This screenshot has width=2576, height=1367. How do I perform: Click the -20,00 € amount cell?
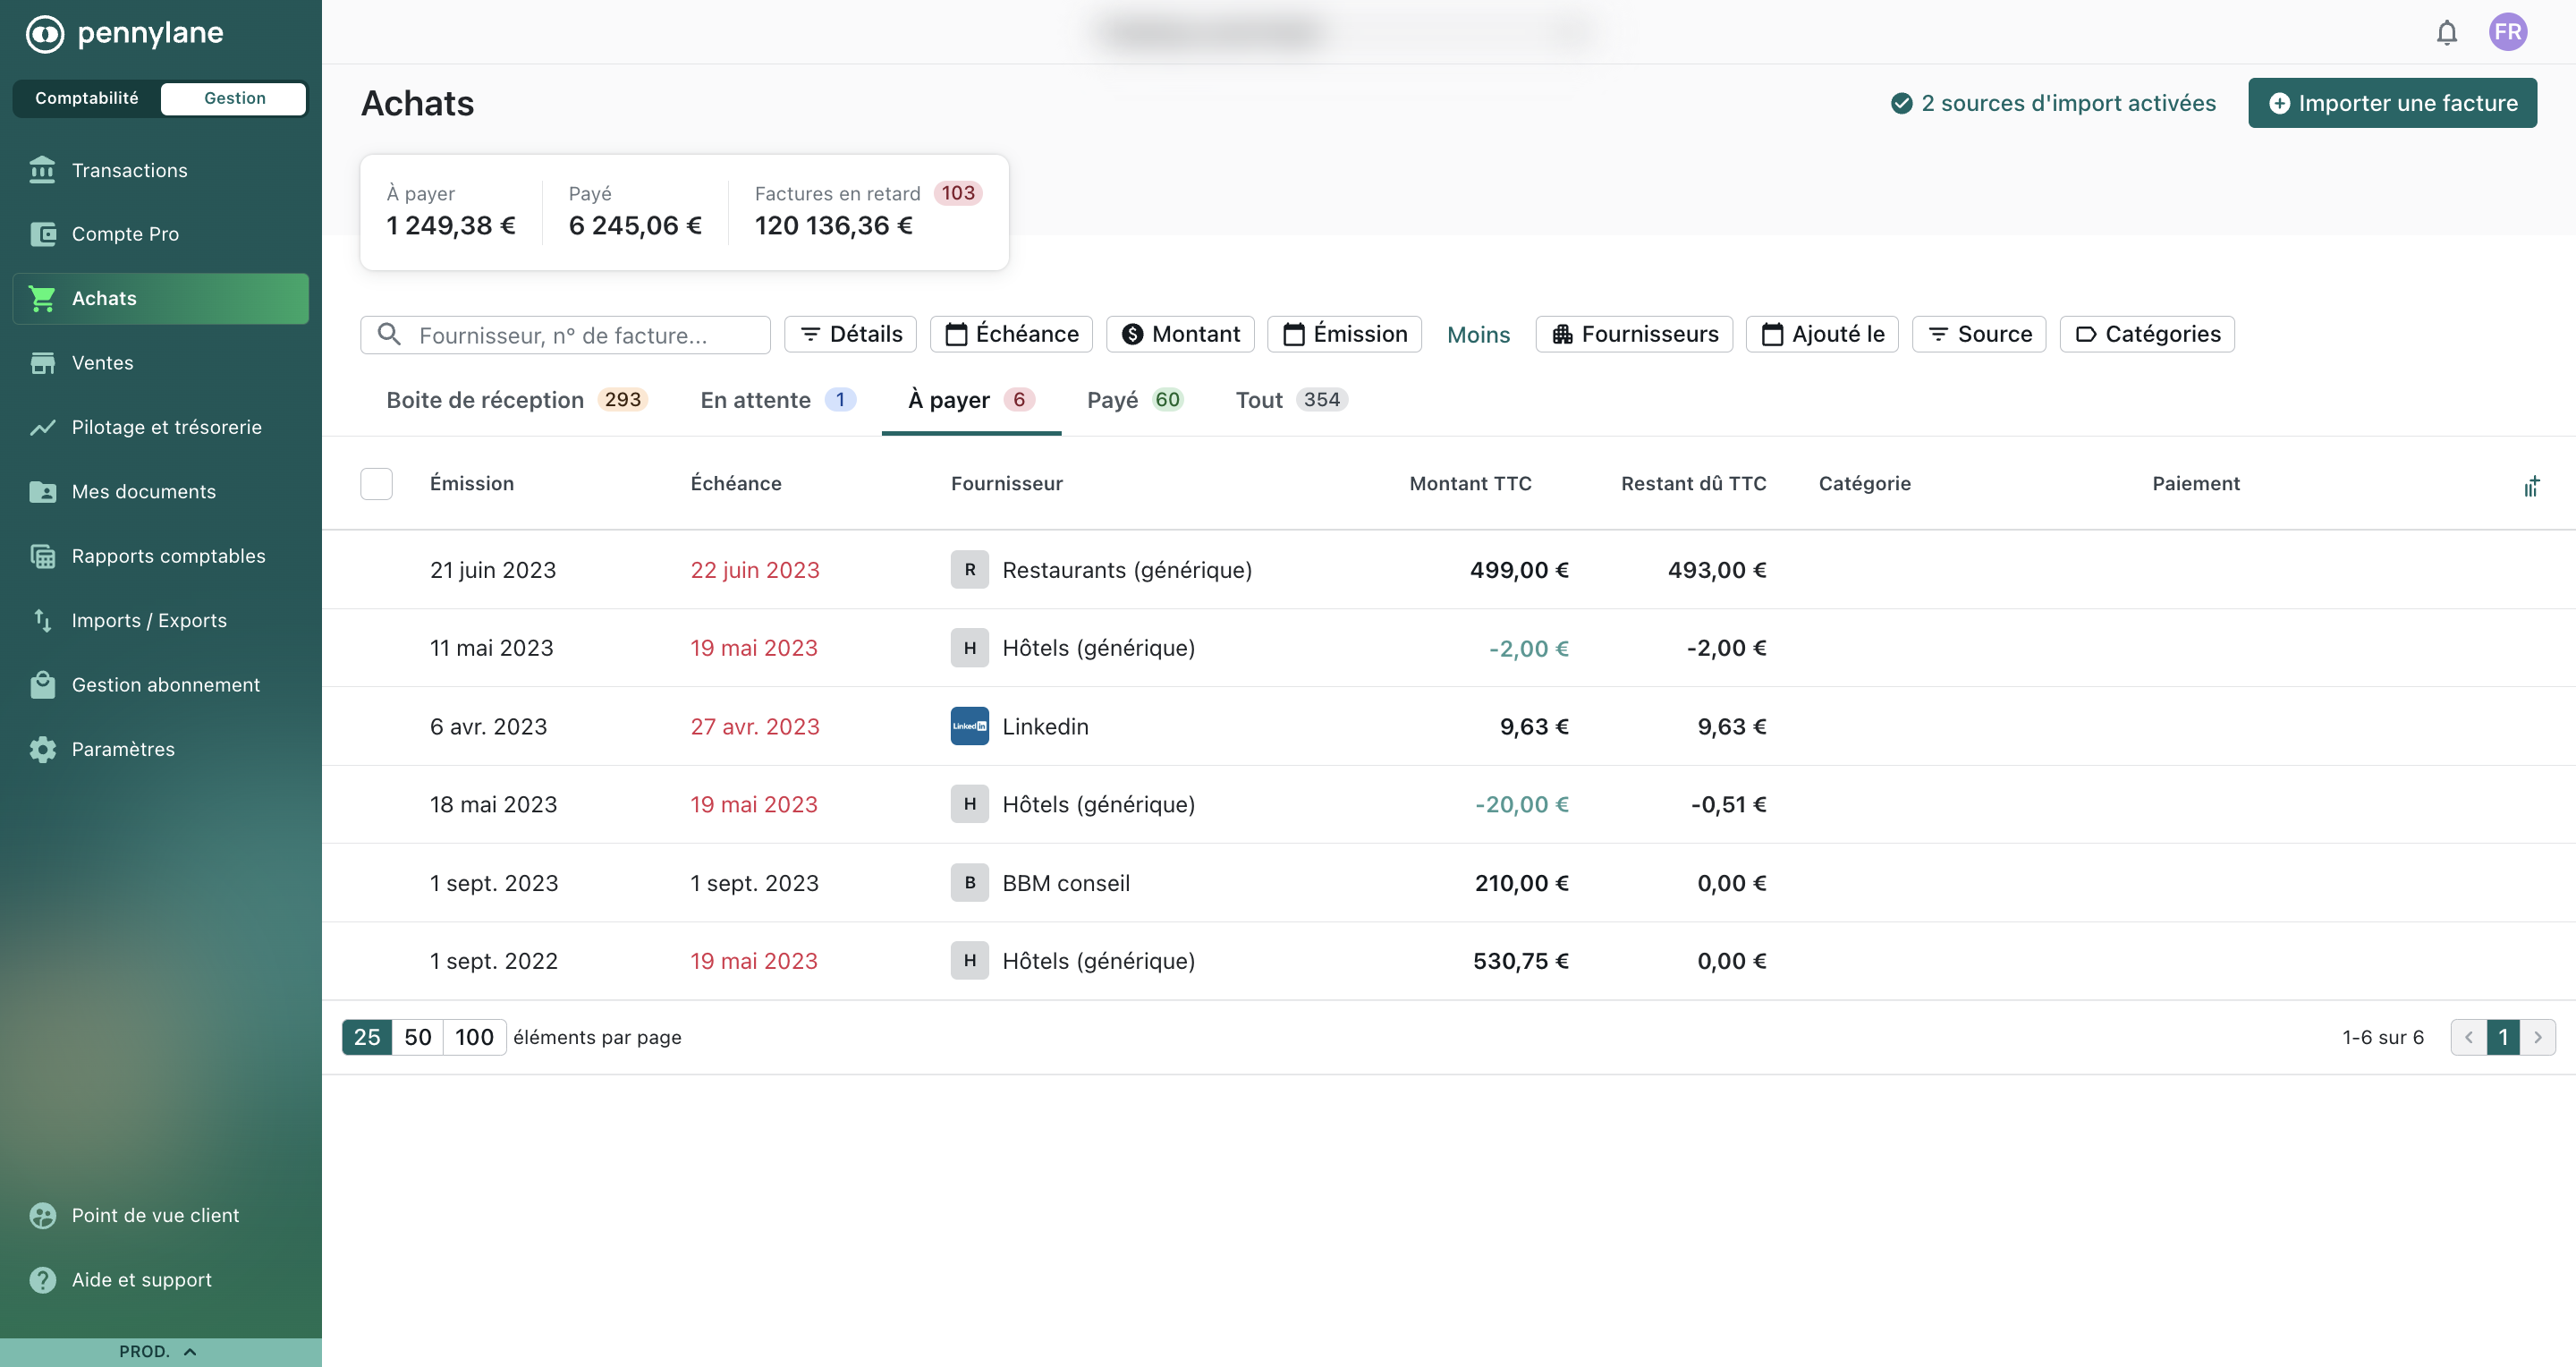click(x=1522, y=805)
